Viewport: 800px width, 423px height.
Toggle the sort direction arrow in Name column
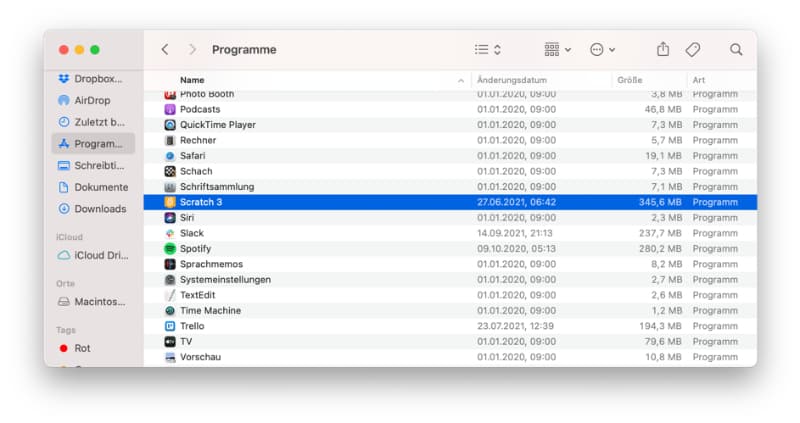click(x=461, y=81)
